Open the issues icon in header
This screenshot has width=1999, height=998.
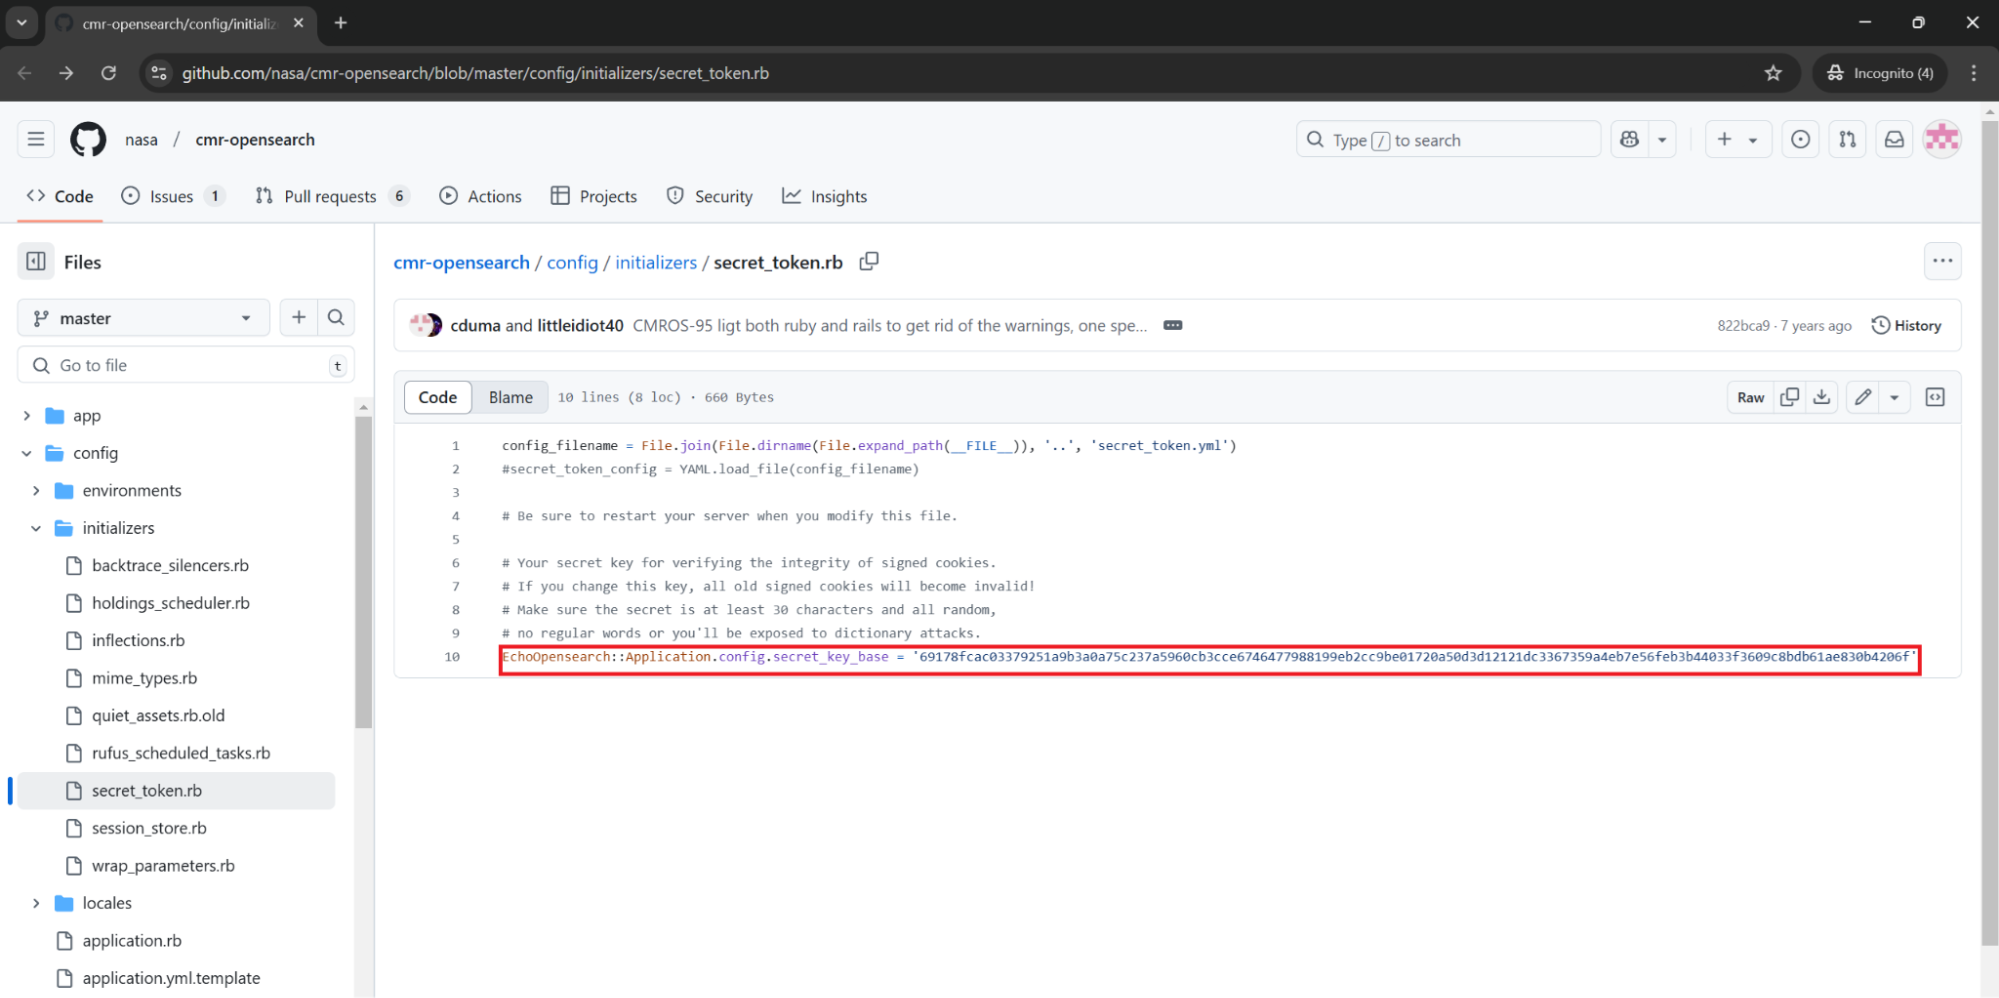[x=1800, y=140]
